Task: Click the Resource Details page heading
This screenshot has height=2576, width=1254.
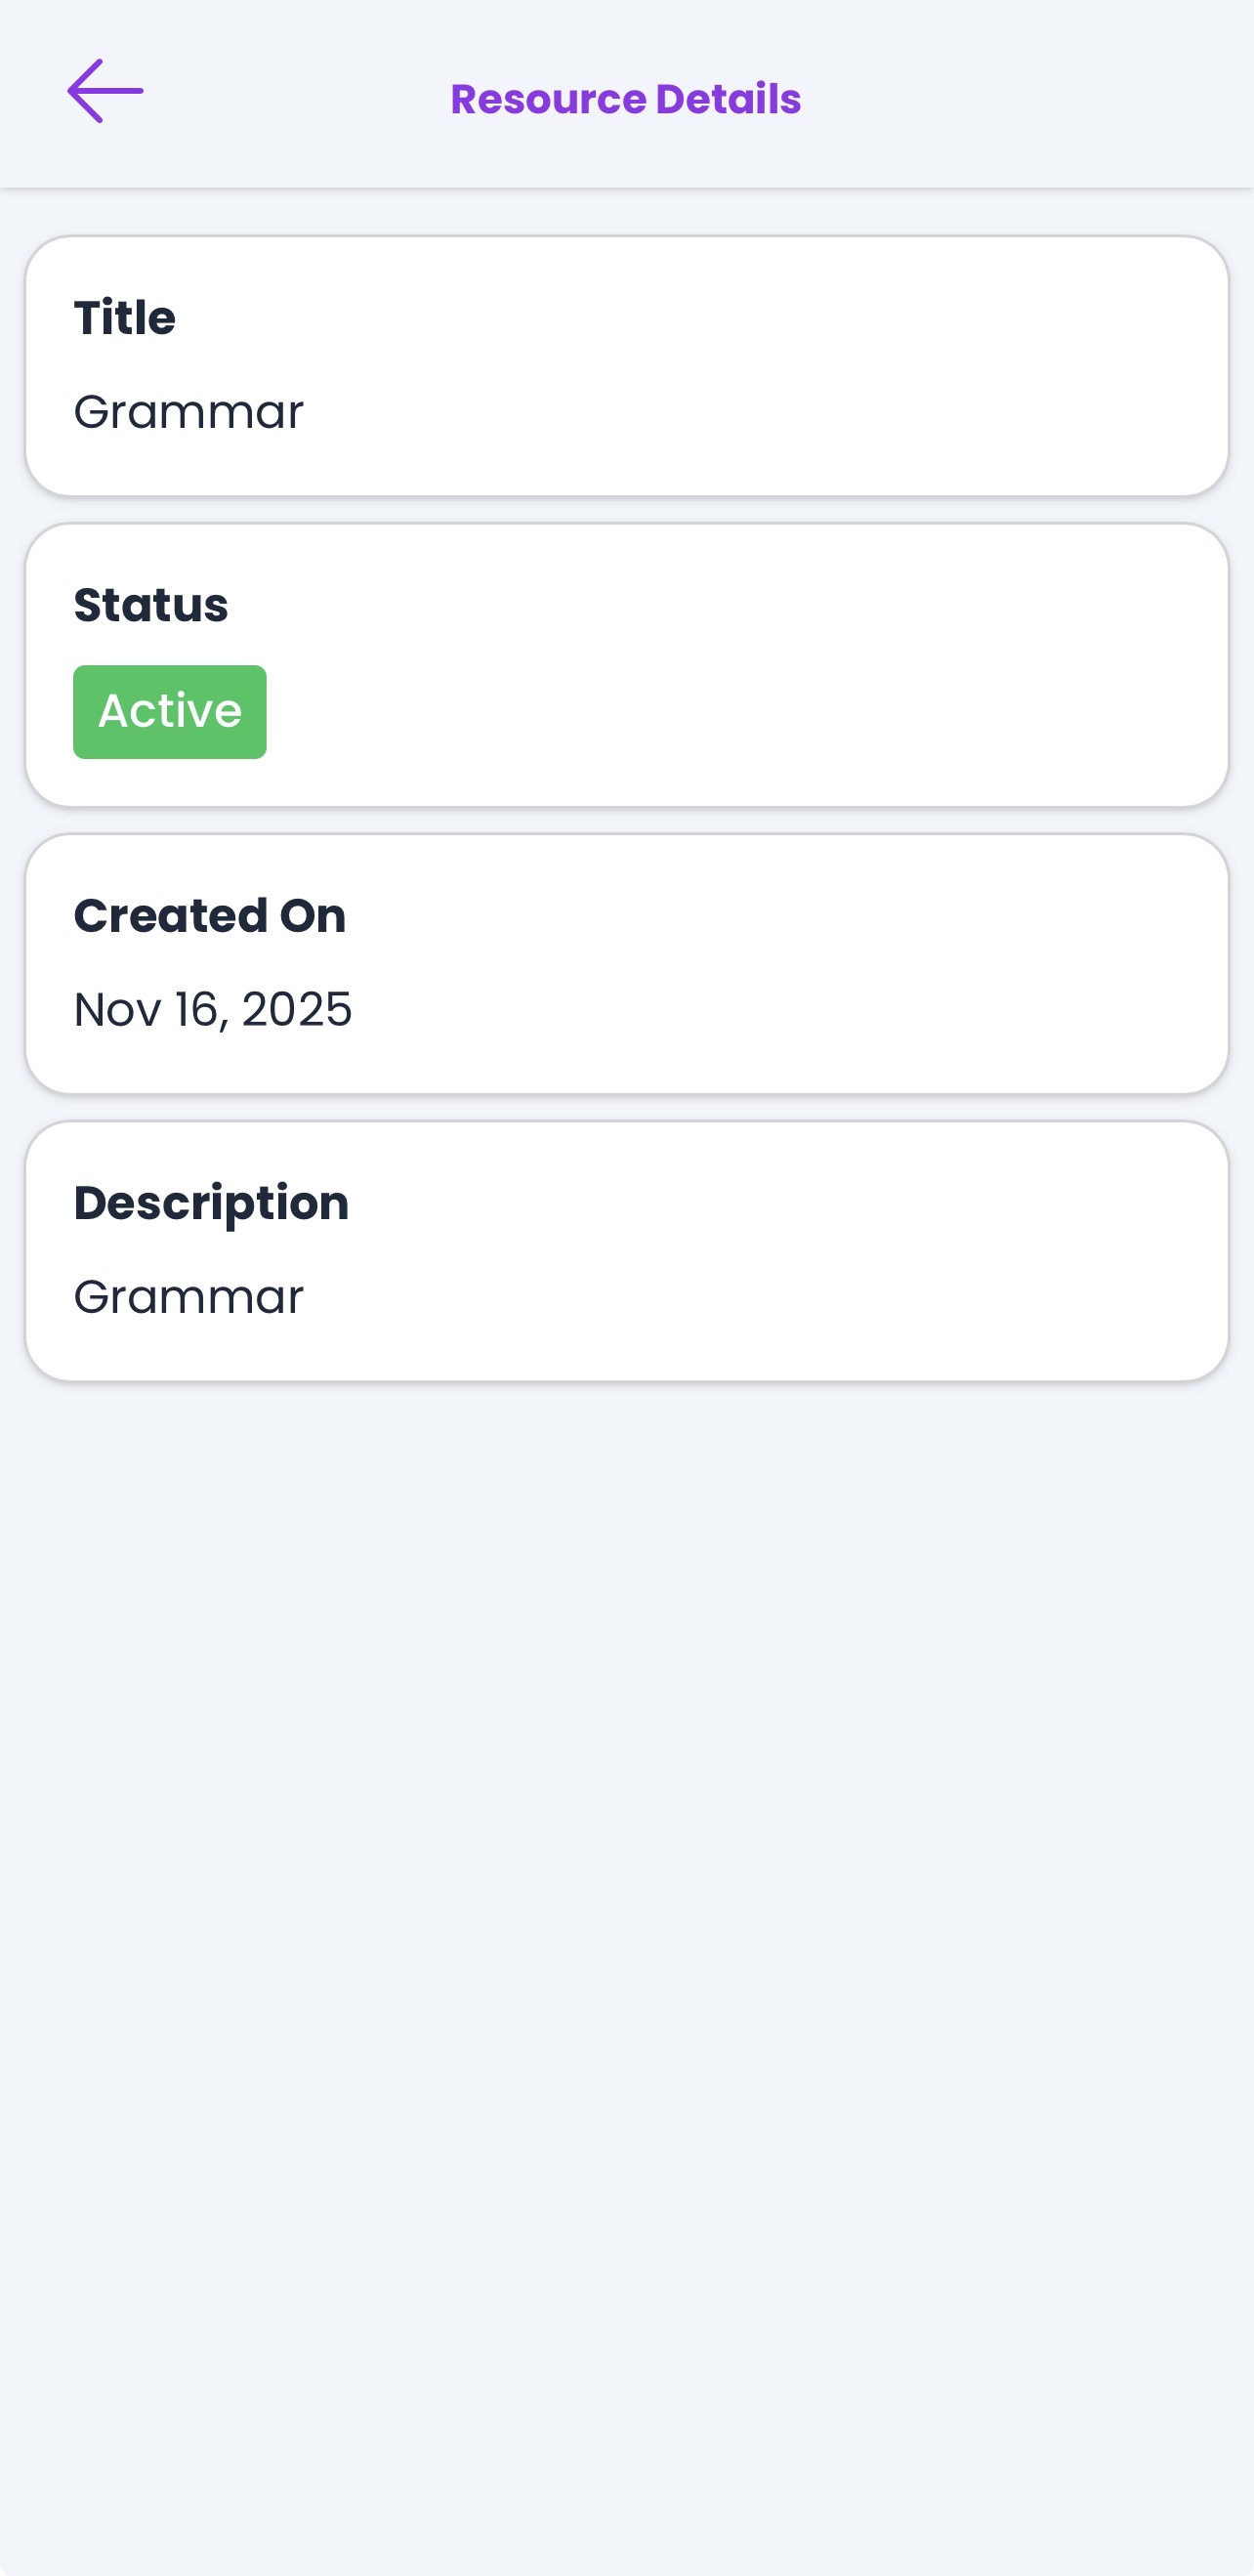Action: tap(625, 99)
